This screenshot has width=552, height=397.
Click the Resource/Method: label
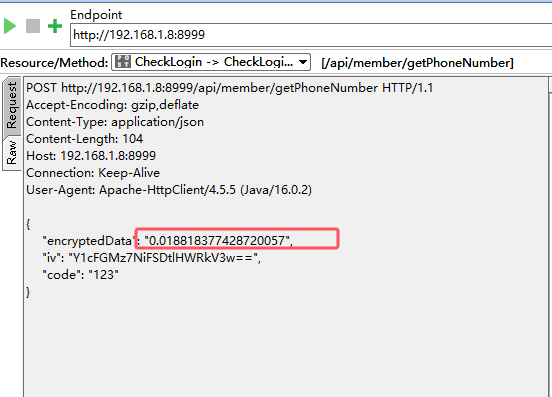[x=54, y=63]
